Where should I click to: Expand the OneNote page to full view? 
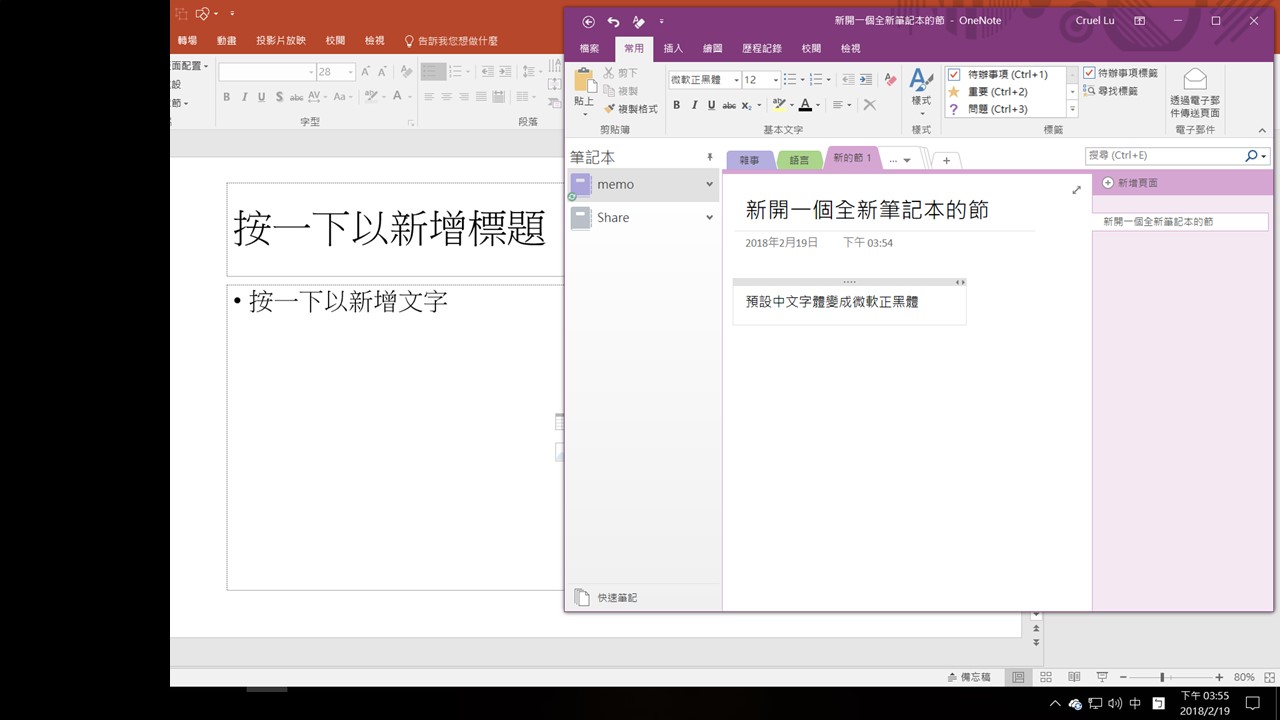pos(1076,190)
